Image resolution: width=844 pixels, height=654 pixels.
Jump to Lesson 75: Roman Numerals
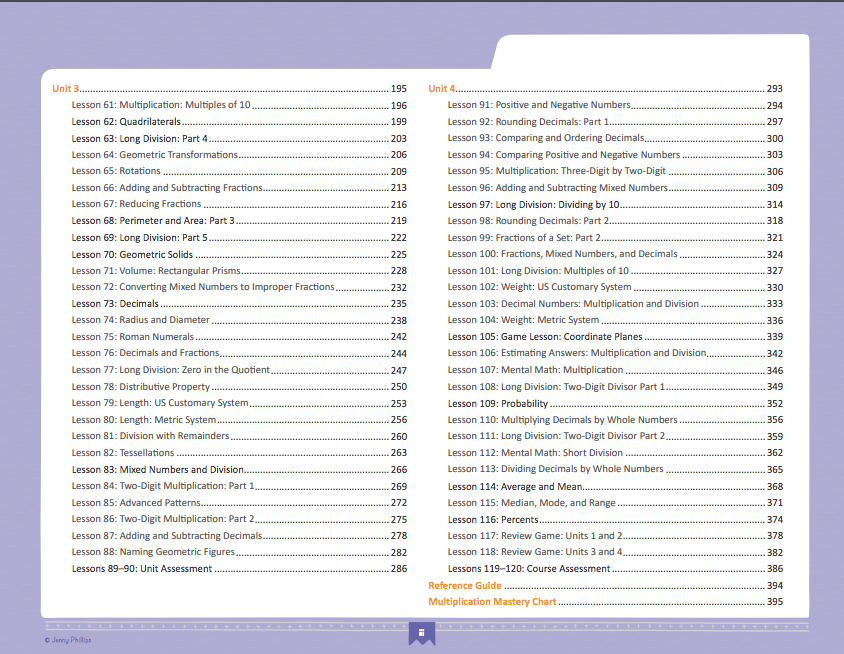pyautogui.click(x=133, y=337)
